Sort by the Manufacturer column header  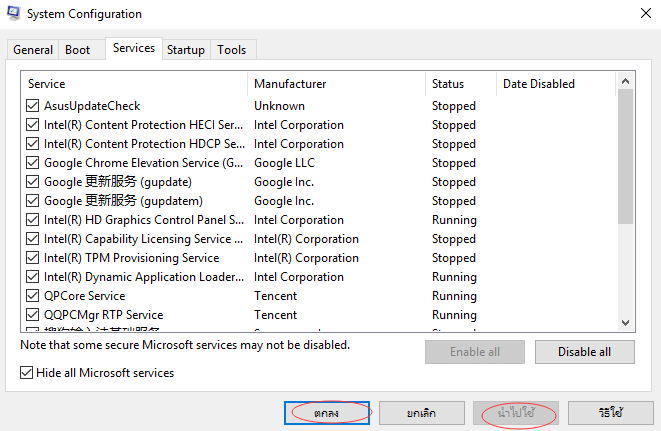pos(336,84)
